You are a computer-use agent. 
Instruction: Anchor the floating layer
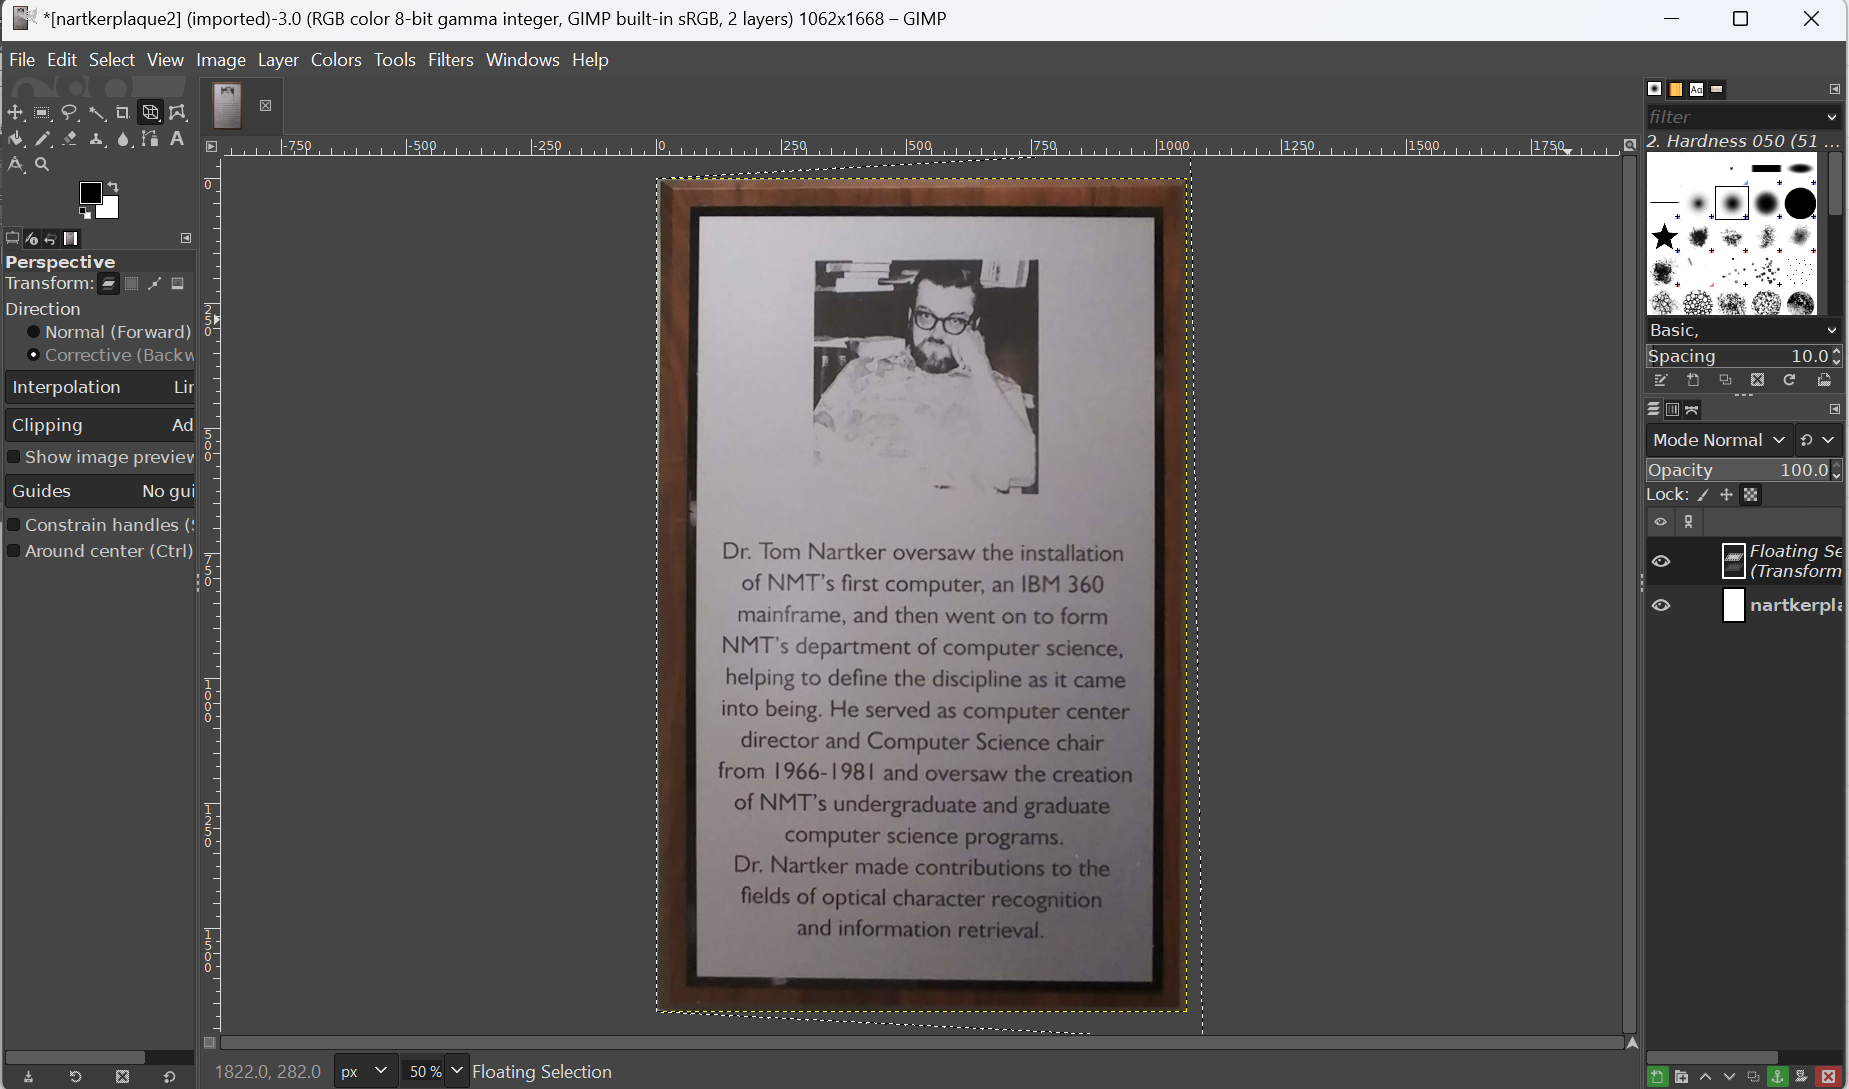pos(1777,1077)
